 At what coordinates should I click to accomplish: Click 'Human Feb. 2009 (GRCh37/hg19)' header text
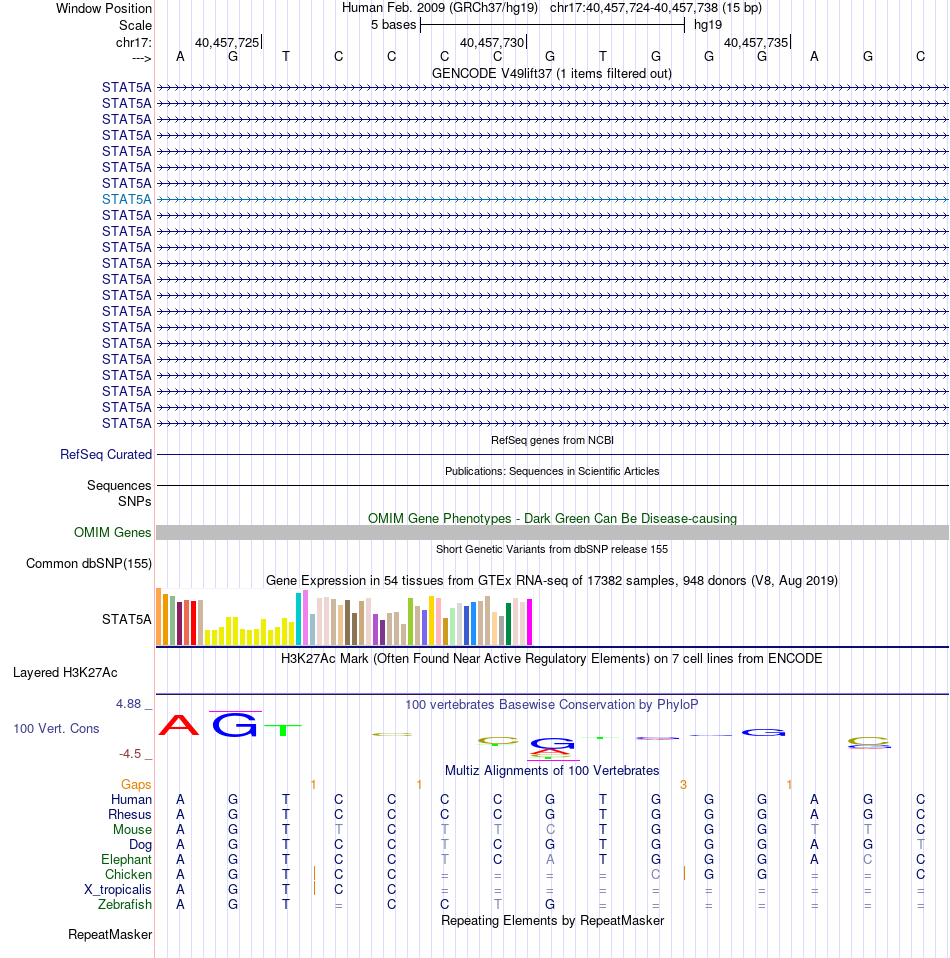click(440, 8)
